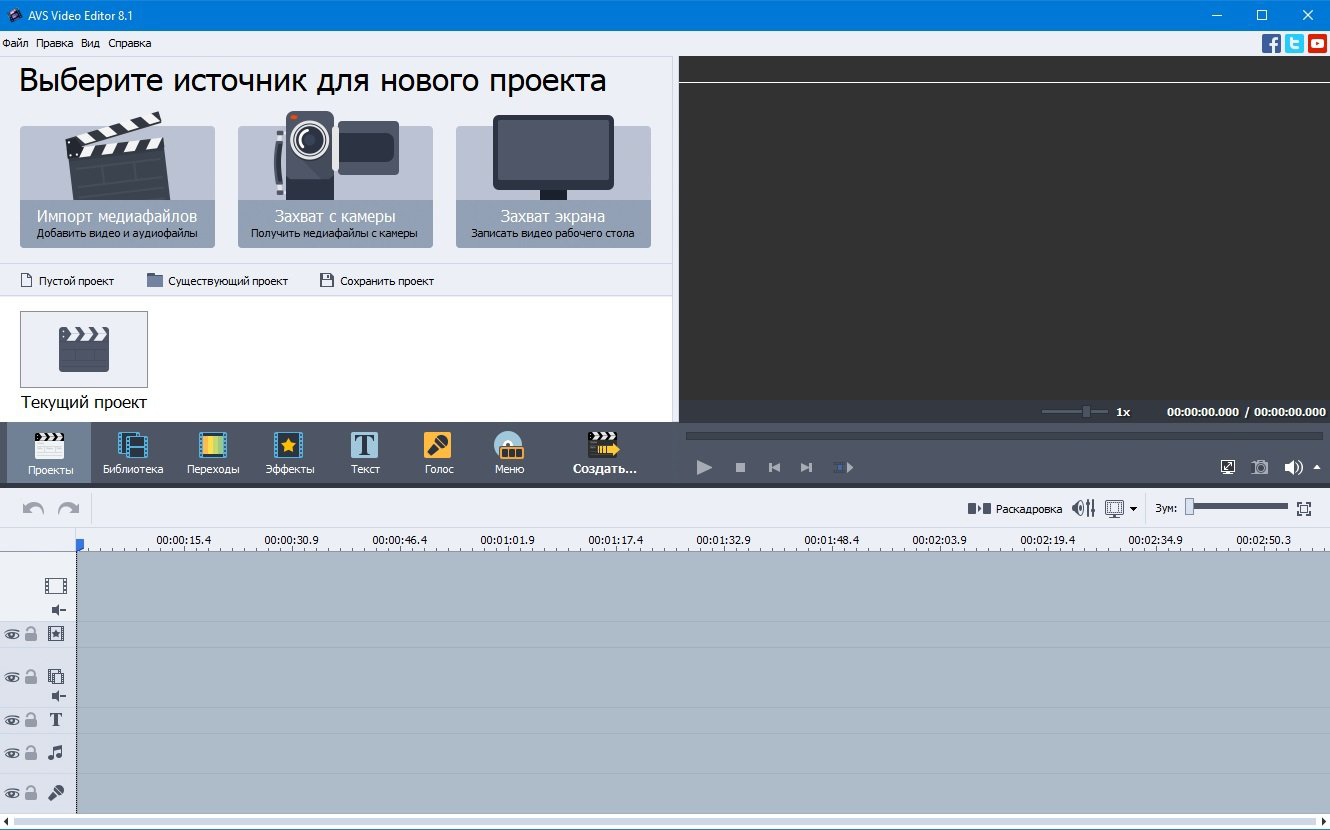Screen dimensions: 1330x830
Task: Open the Файл menu
Action: tap(14, 43)
